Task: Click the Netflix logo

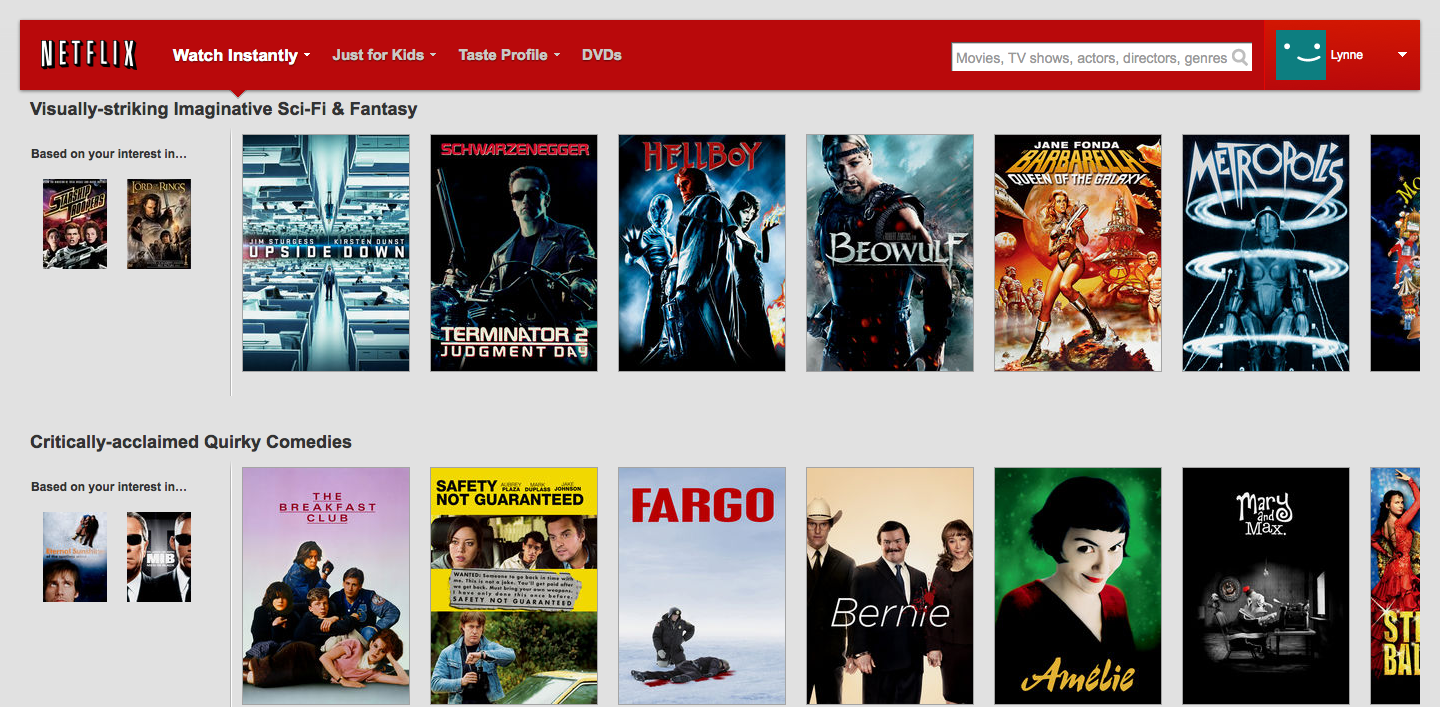Action: (88, 54)
